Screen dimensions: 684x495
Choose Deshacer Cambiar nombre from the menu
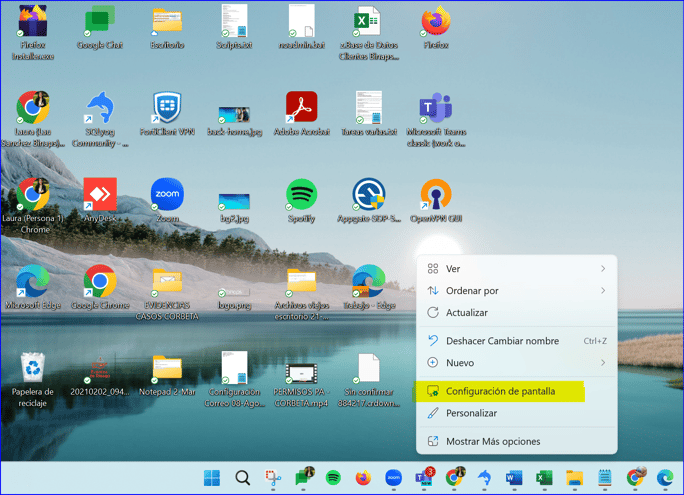tap(517, 341)
